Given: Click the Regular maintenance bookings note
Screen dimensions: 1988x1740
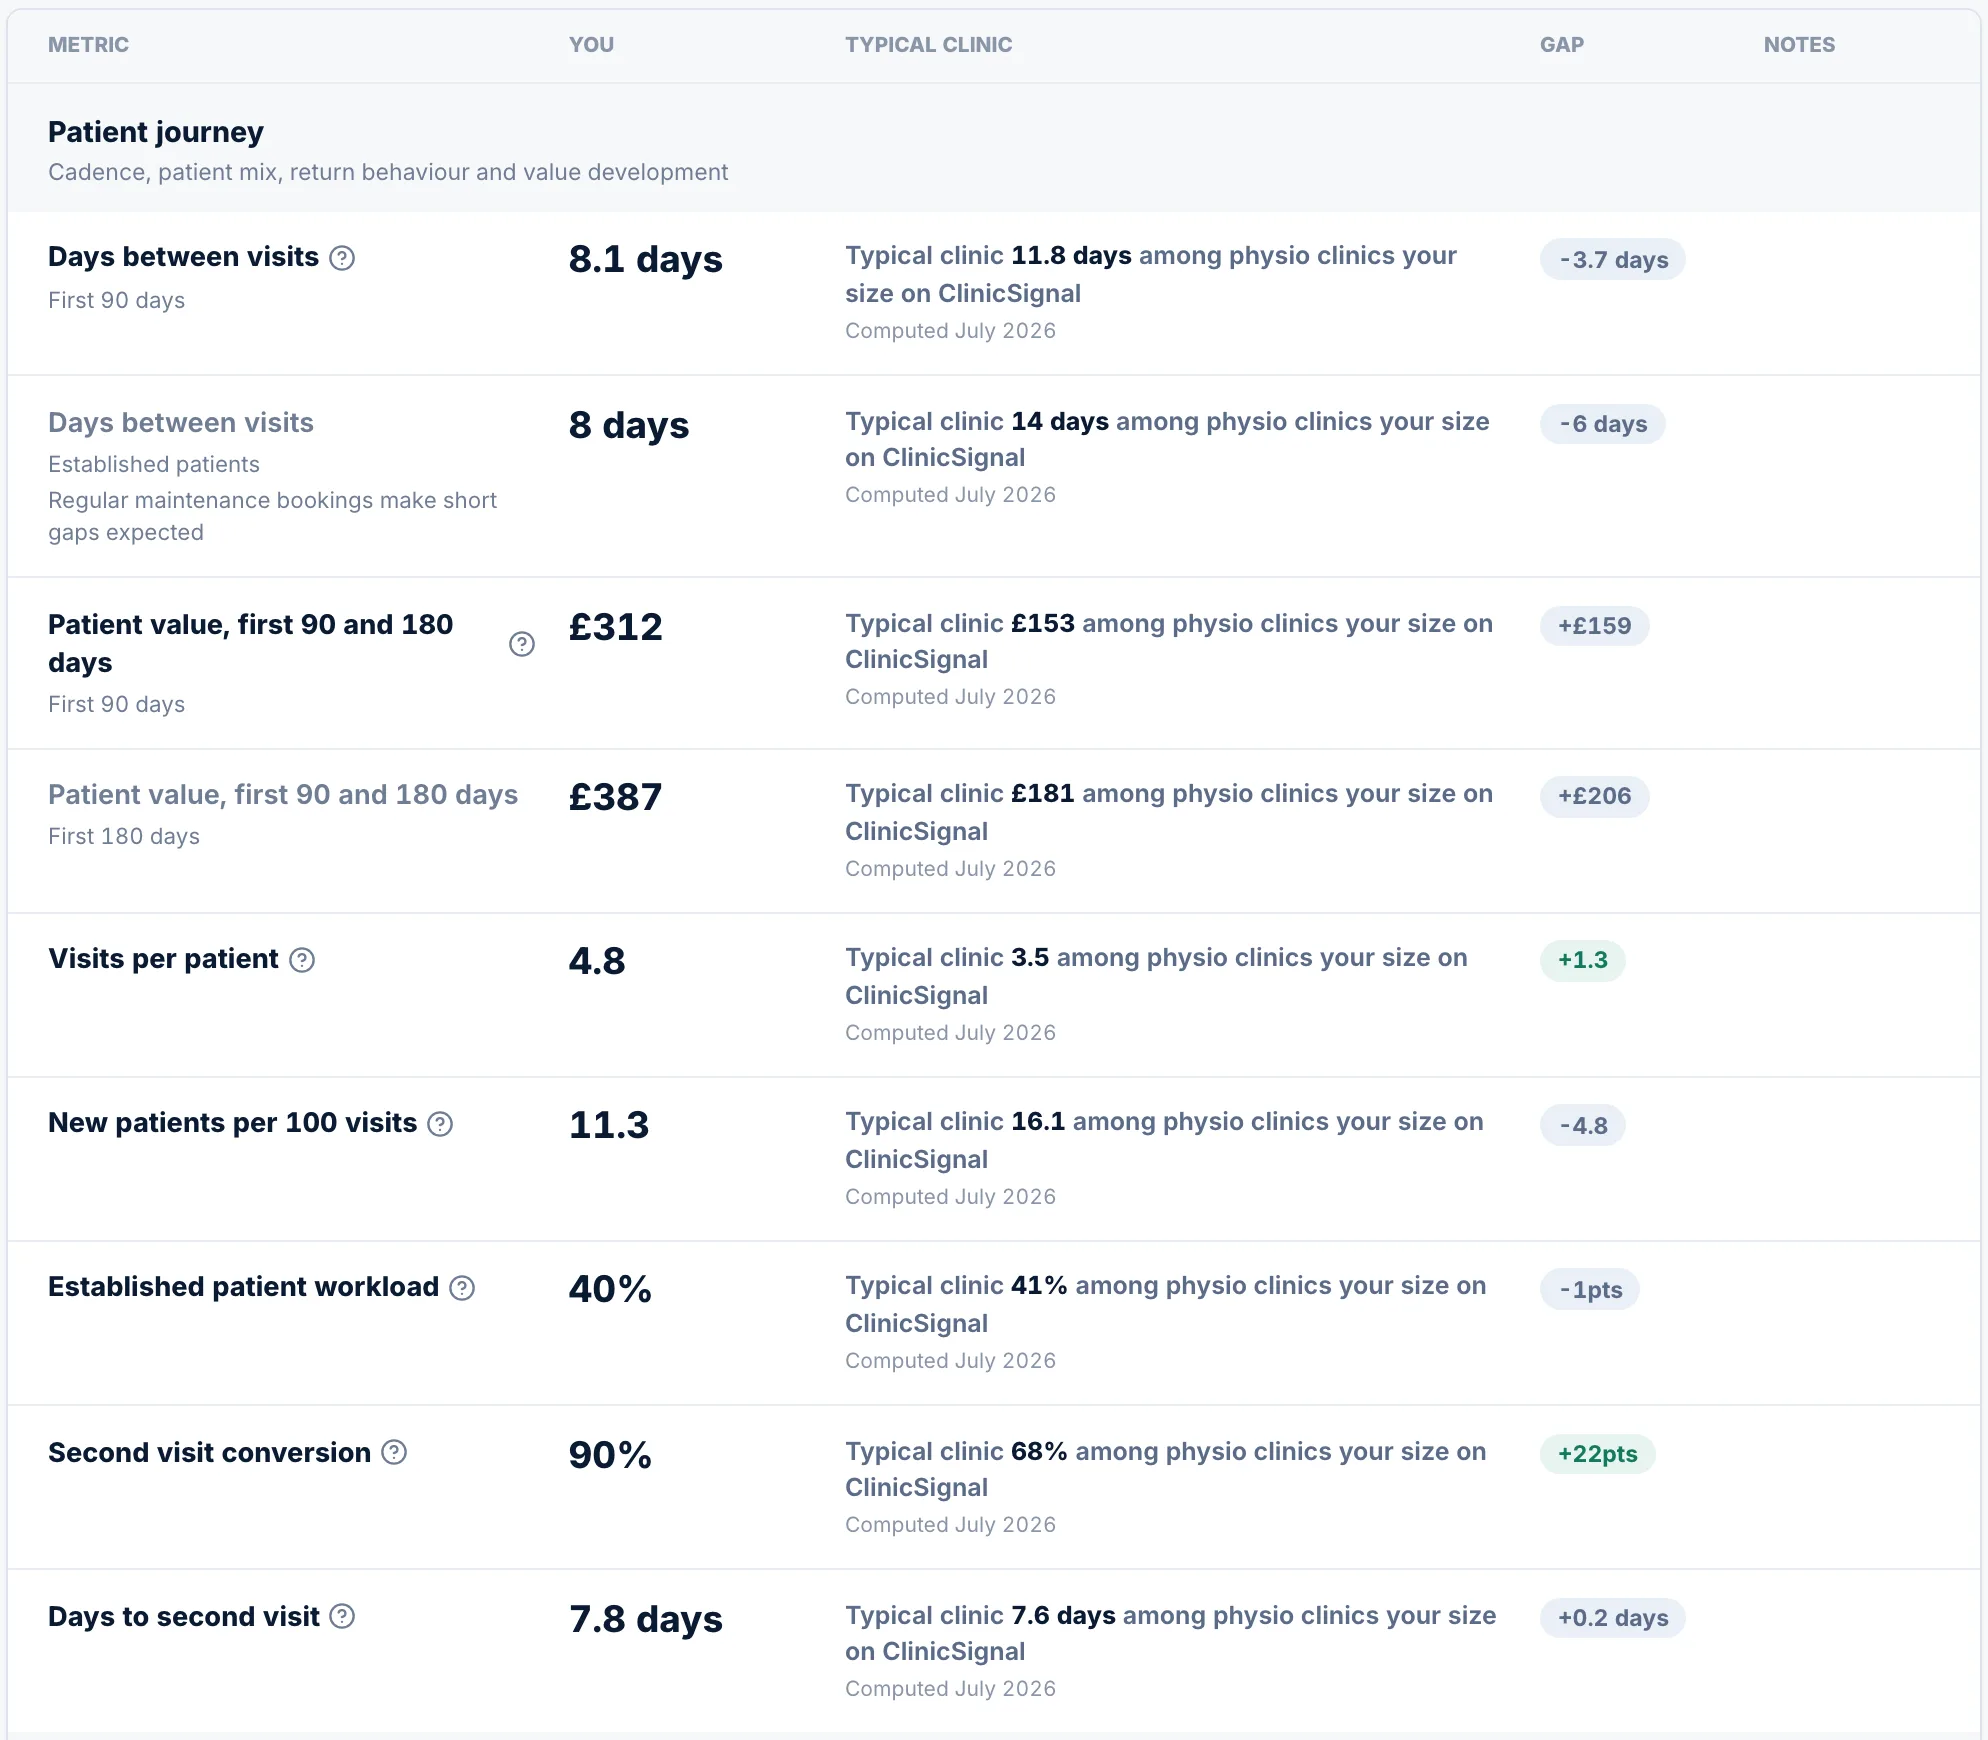Looking at the screenshot, I should pyautogui.click(x=272, y=516).
